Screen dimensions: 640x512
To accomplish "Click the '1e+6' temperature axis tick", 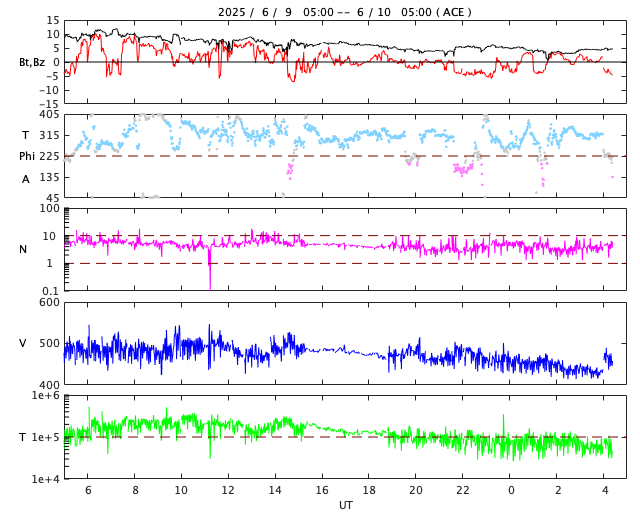I will [x=46, y=396].
